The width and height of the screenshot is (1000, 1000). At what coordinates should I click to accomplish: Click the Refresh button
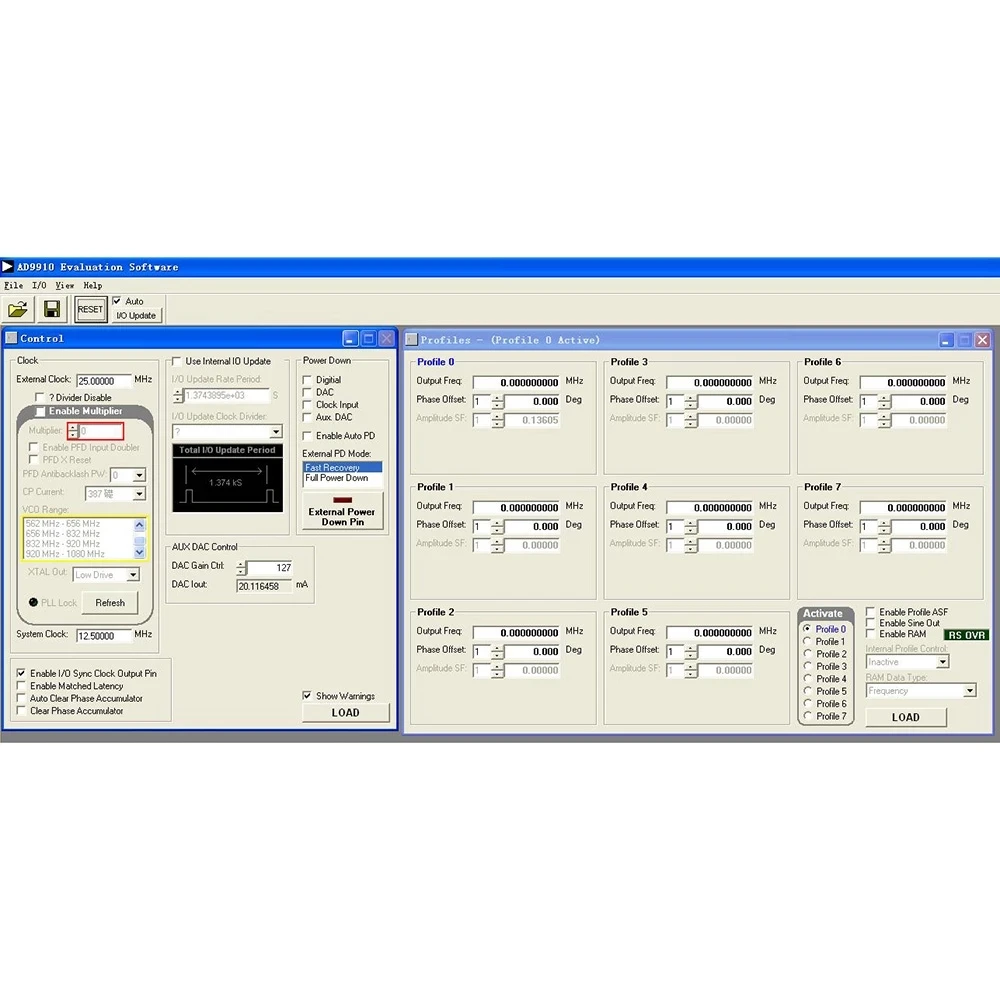tap(110, 603)
